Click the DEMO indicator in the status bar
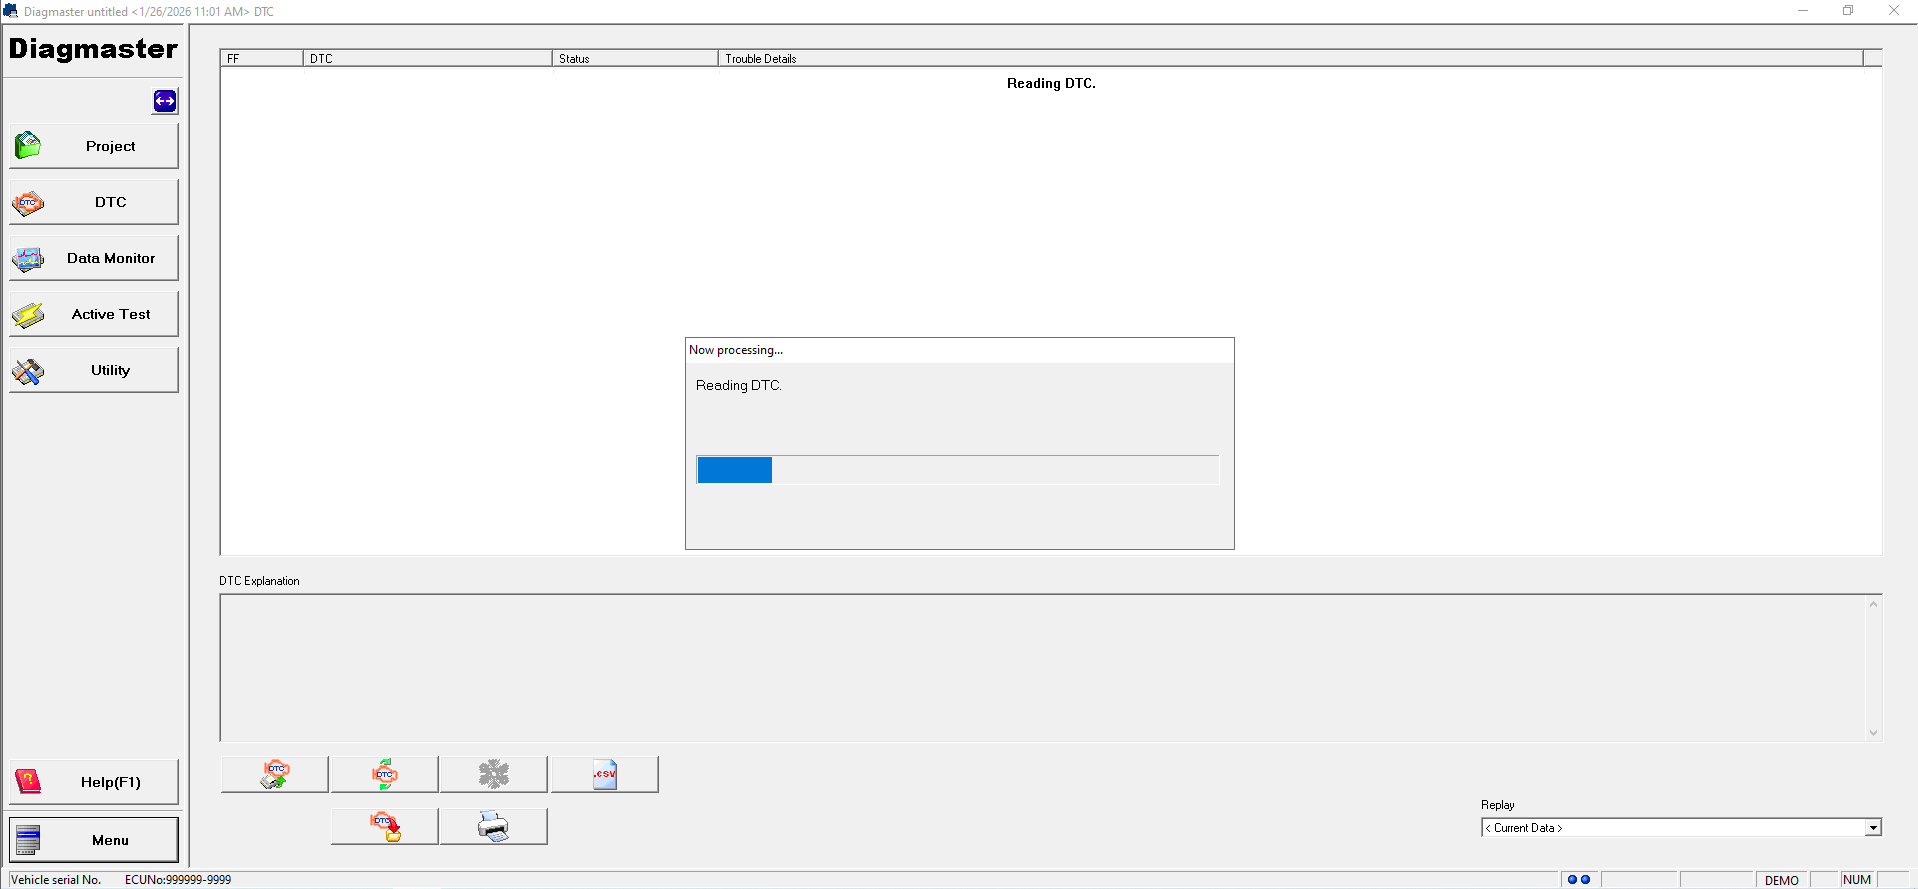This screenshot has height=889, width=1918. click(1782, 880)
